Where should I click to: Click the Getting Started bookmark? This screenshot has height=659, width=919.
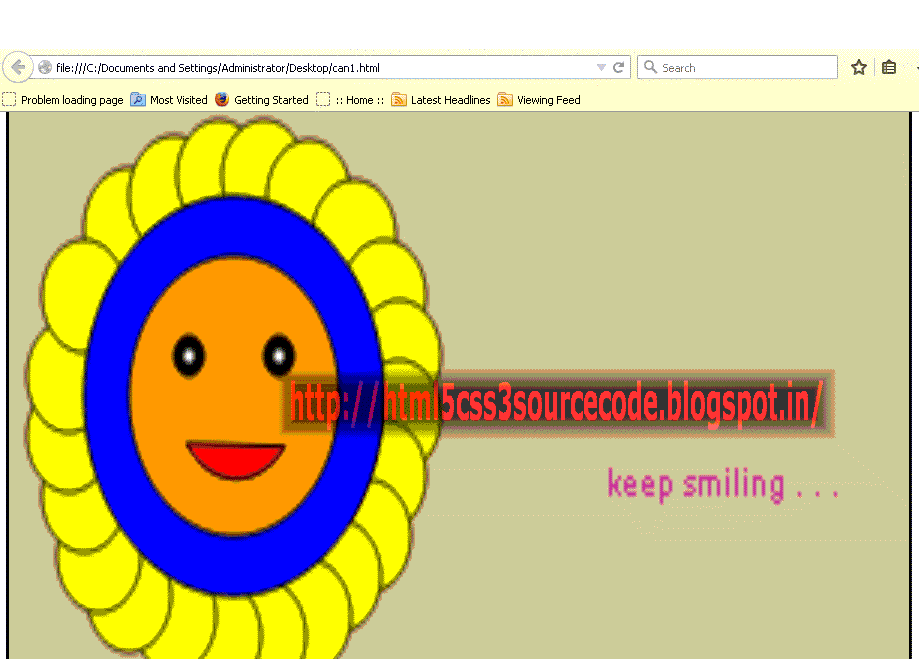pos(261,100)
